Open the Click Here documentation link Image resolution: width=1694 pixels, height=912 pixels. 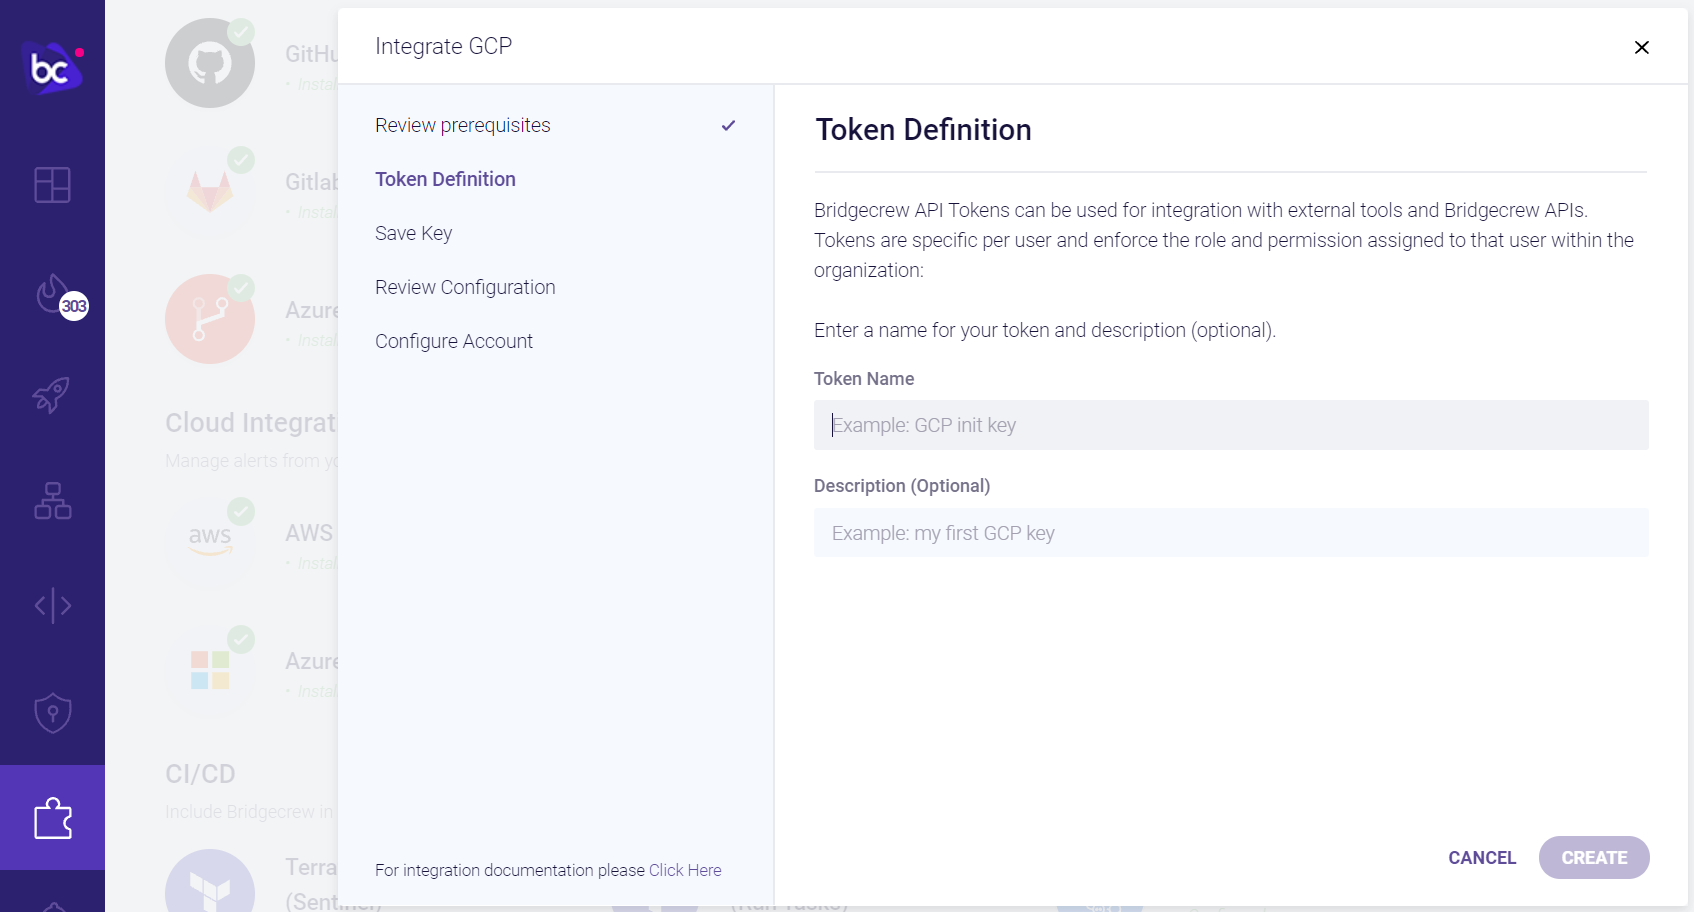pos(685,870)
